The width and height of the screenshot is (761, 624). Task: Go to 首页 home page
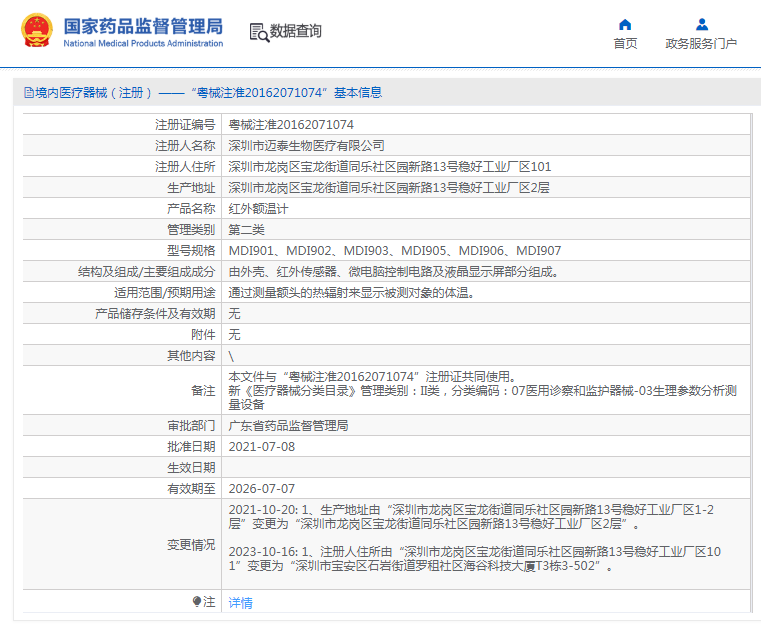tap(625, 43)
